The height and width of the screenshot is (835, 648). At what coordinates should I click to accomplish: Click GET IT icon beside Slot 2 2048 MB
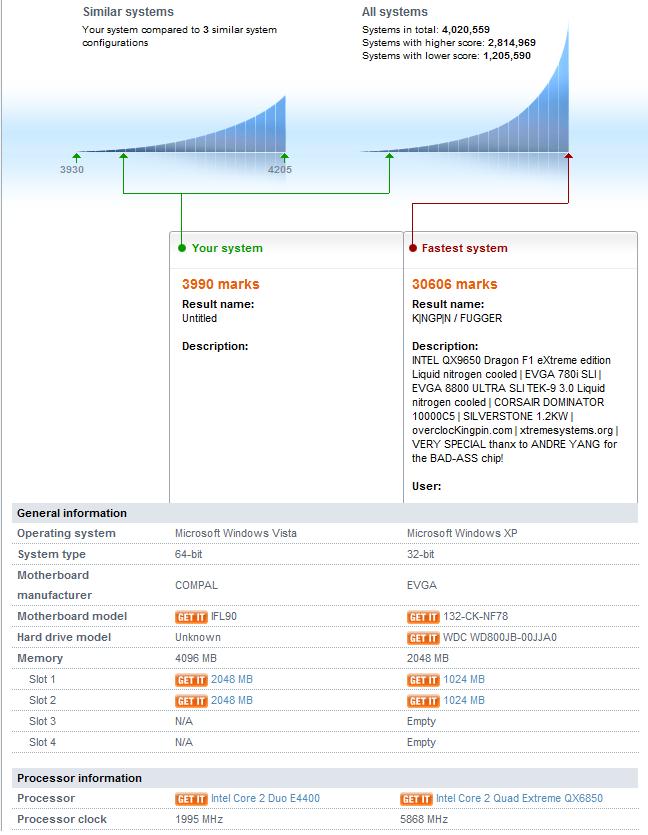click(x=191, y=701)
